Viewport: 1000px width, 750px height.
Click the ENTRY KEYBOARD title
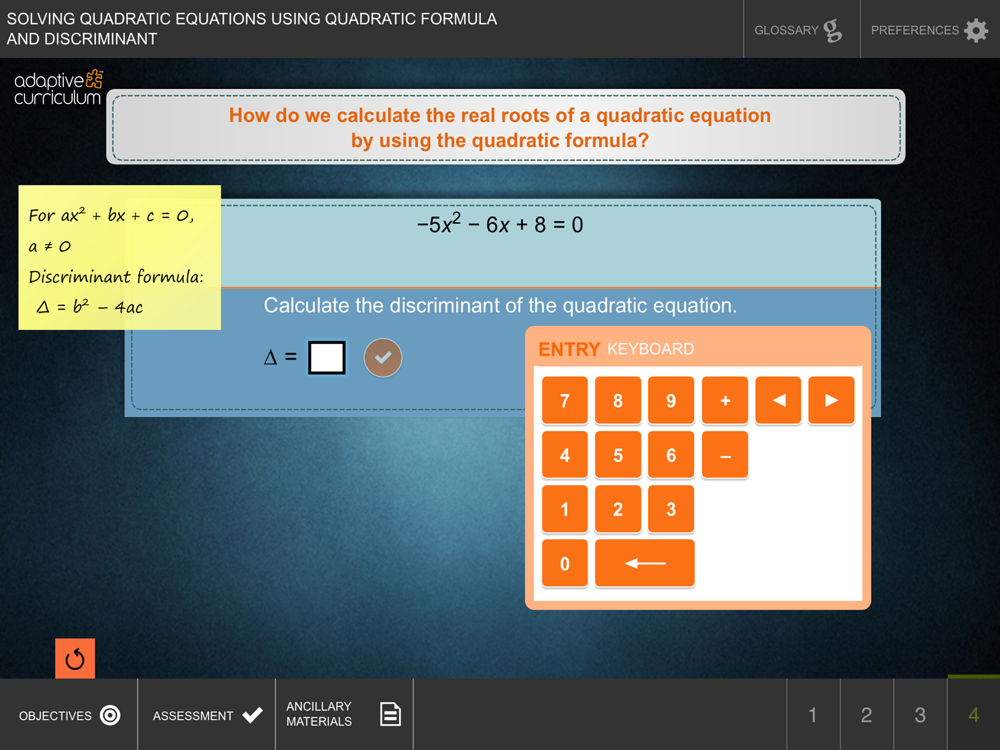(616, 349)
